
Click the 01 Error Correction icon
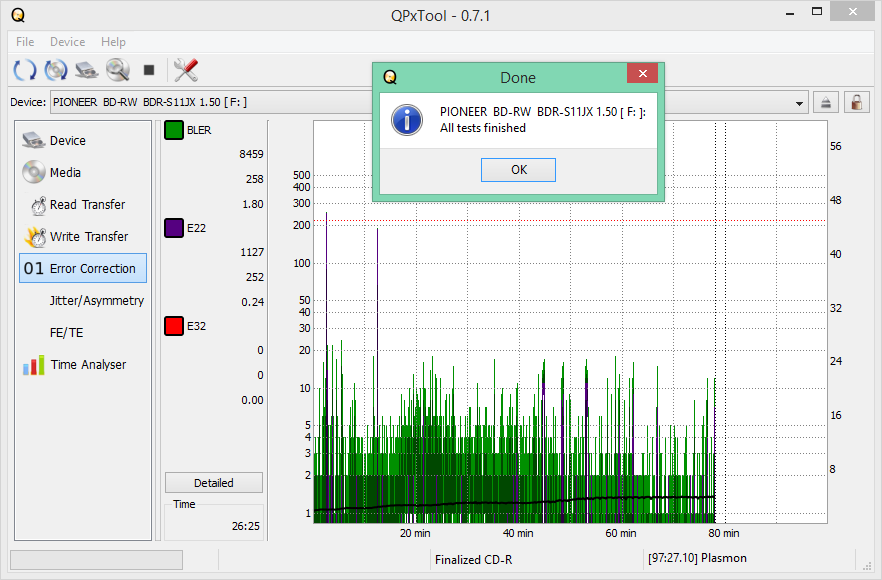coord(33,269)
